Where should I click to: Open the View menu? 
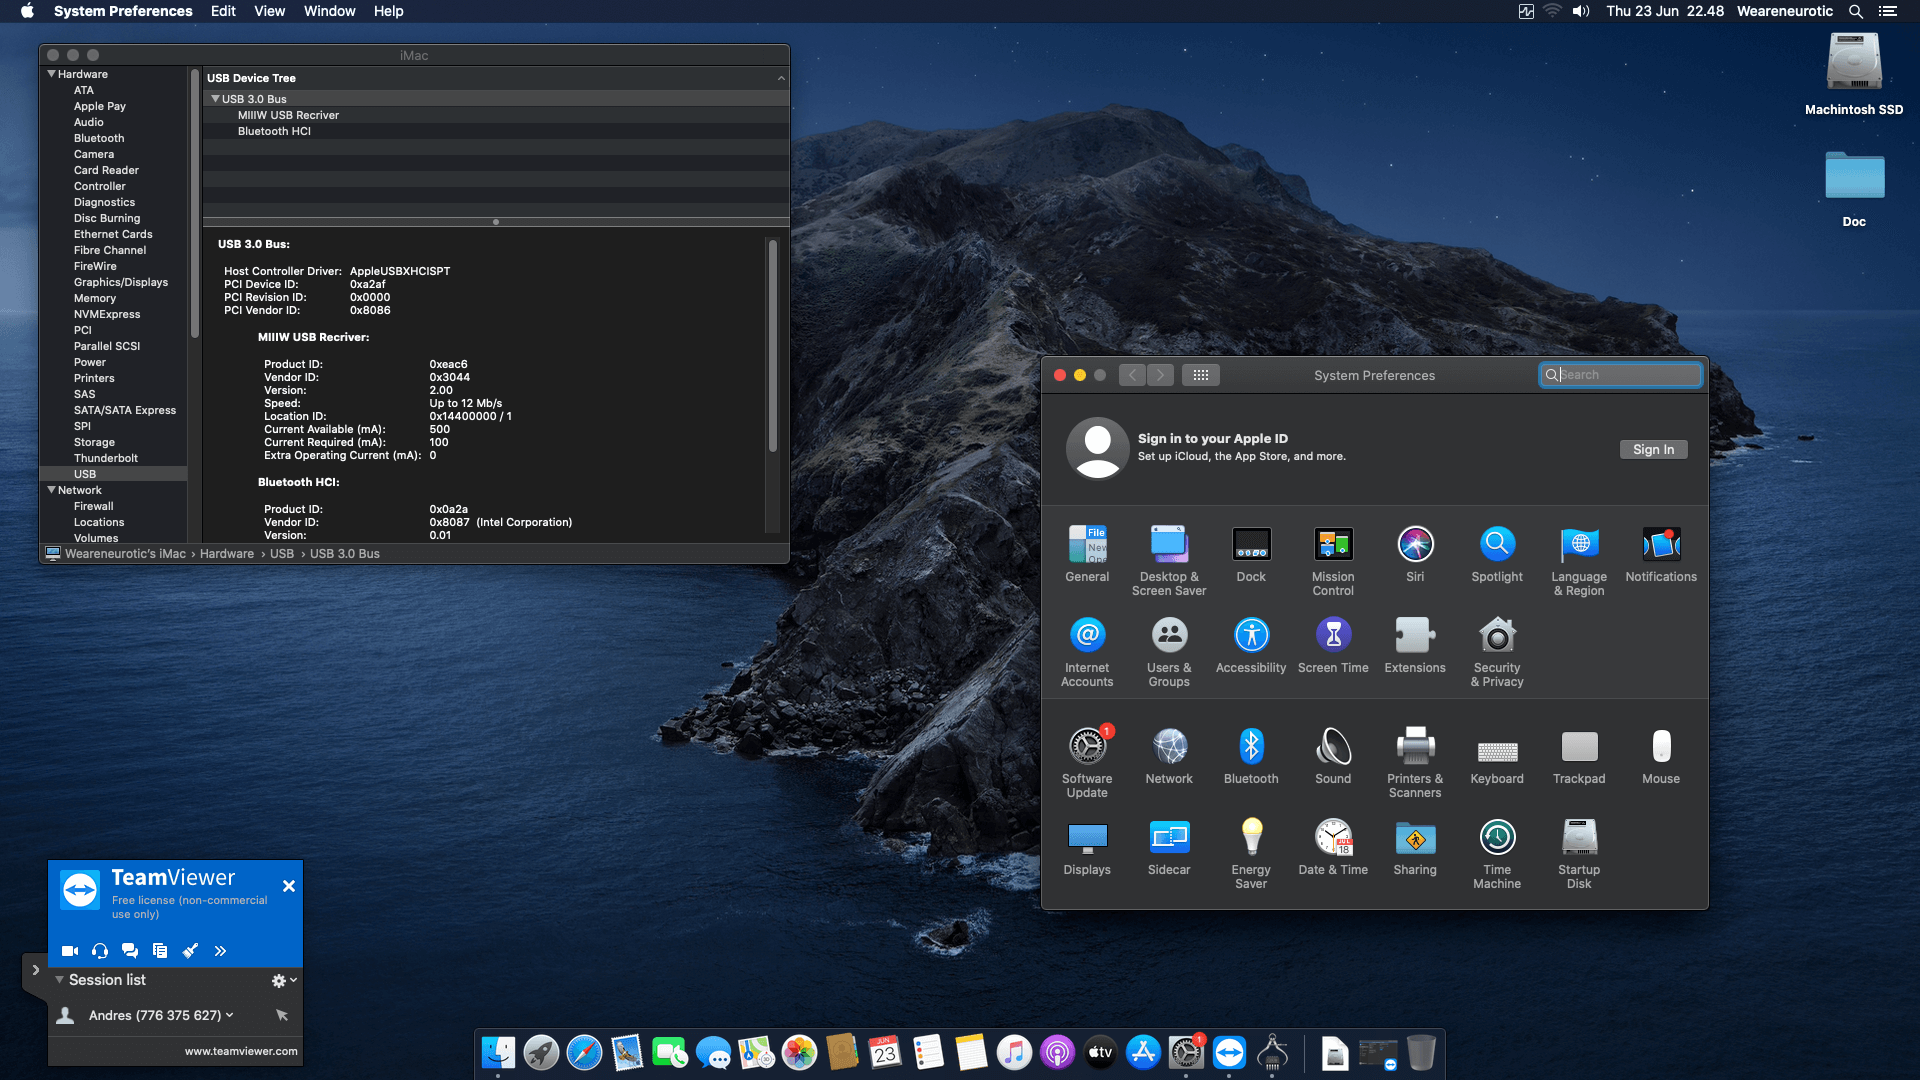point(270,11)
